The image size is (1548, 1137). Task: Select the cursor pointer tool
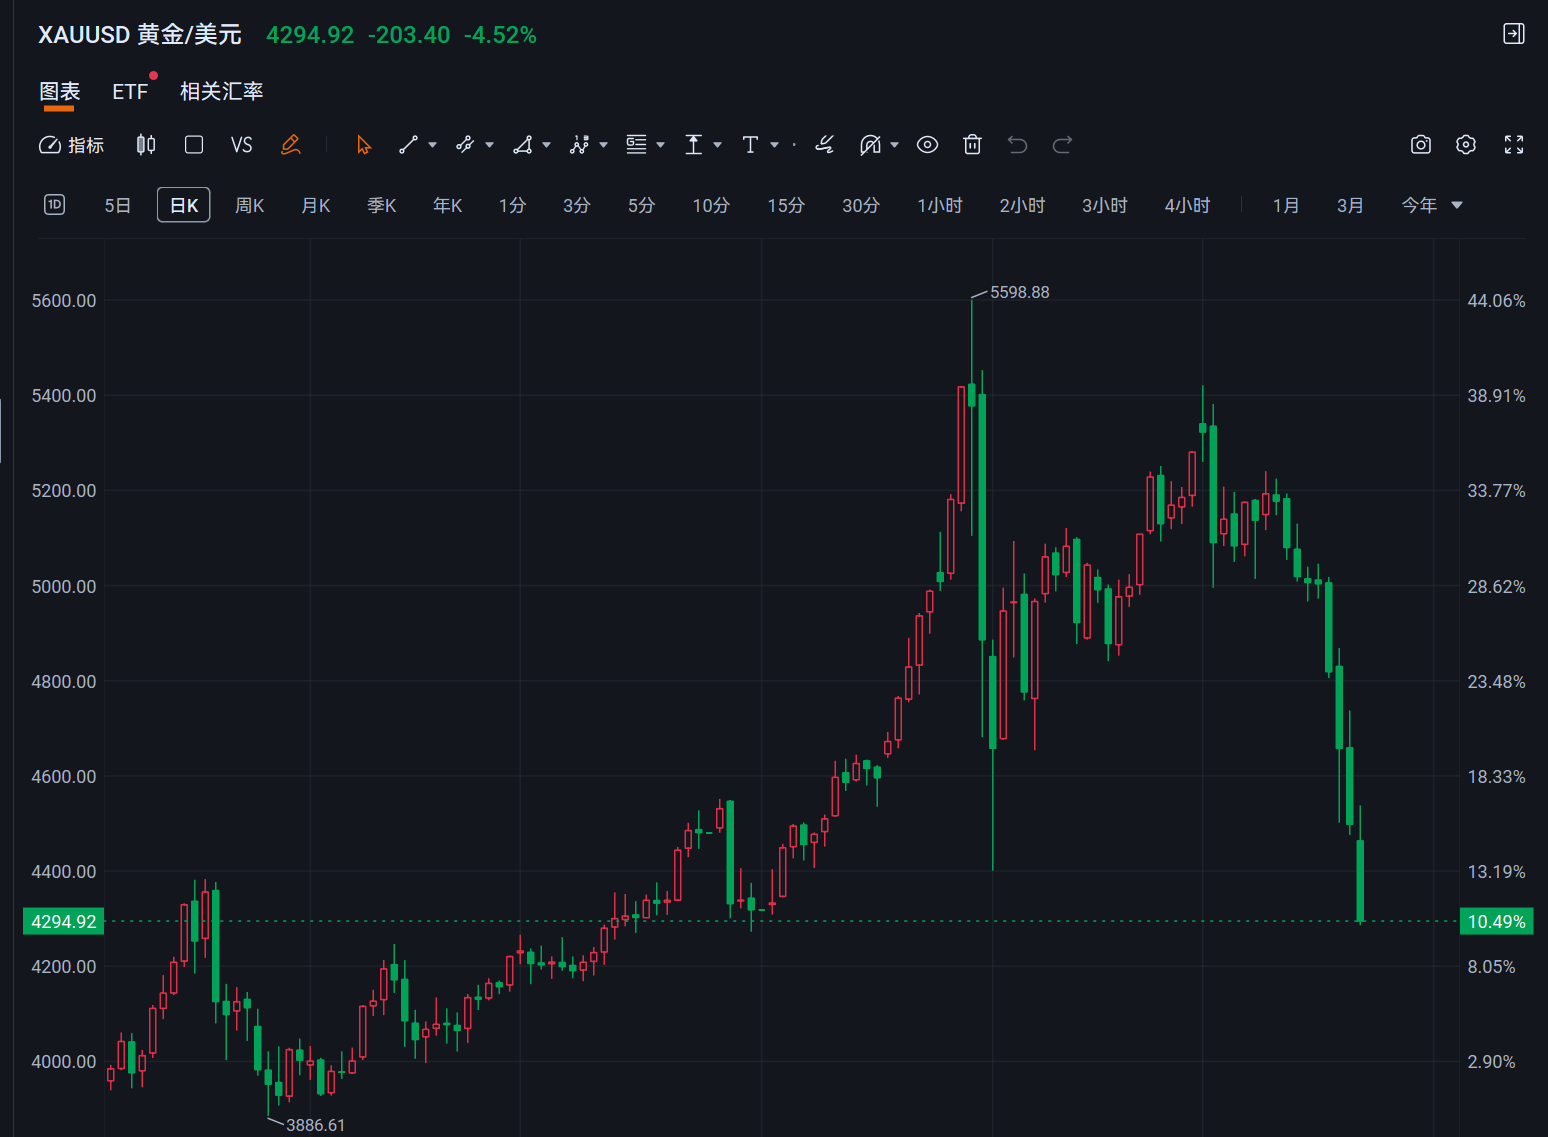pyautogui.click(x=364, y=145)
